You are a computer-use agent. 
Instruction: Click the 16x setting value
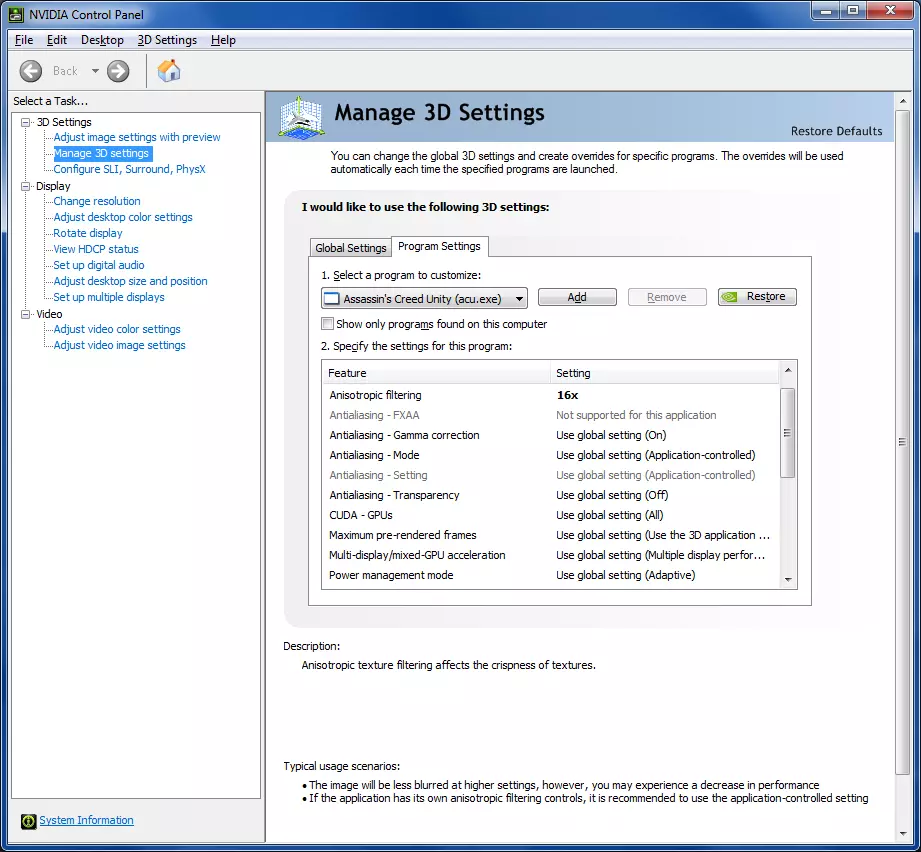coord(567,395)
